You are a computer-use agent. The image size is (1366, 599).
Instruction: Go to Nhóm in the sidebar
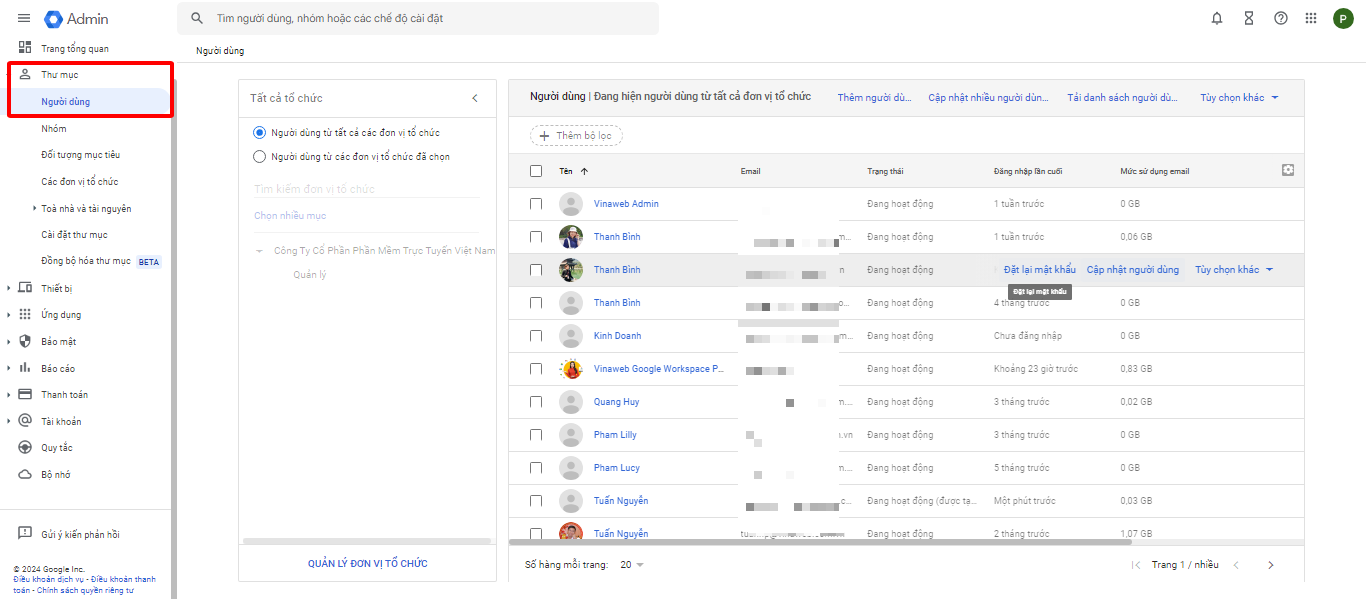click(54, 129)
